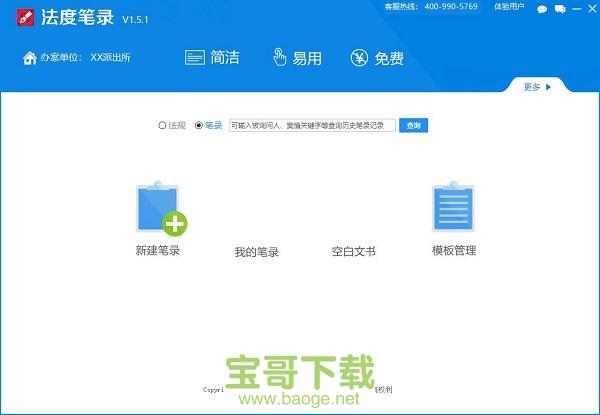Open the chat bubble message icon
The width and height of the screenshot is (600, 415).
click(x=542, y=9)
